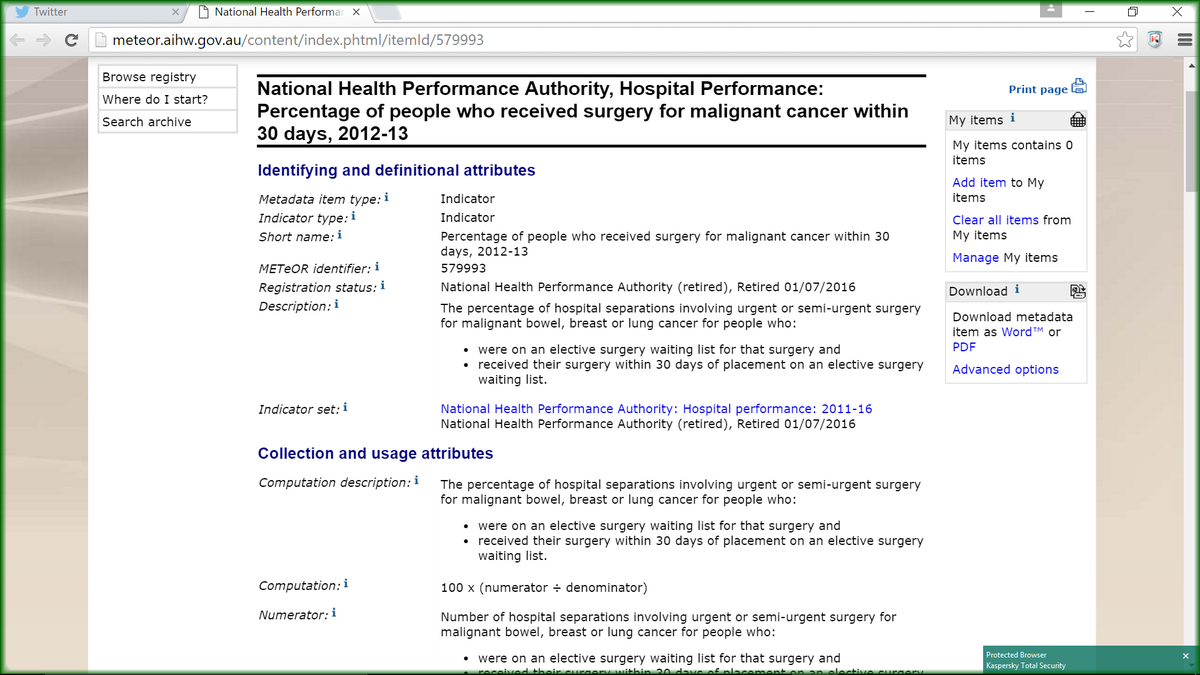The image size is (1200, 675).
Task: Click the Identifying and definitional attributes heading
Action: point(396,171)
